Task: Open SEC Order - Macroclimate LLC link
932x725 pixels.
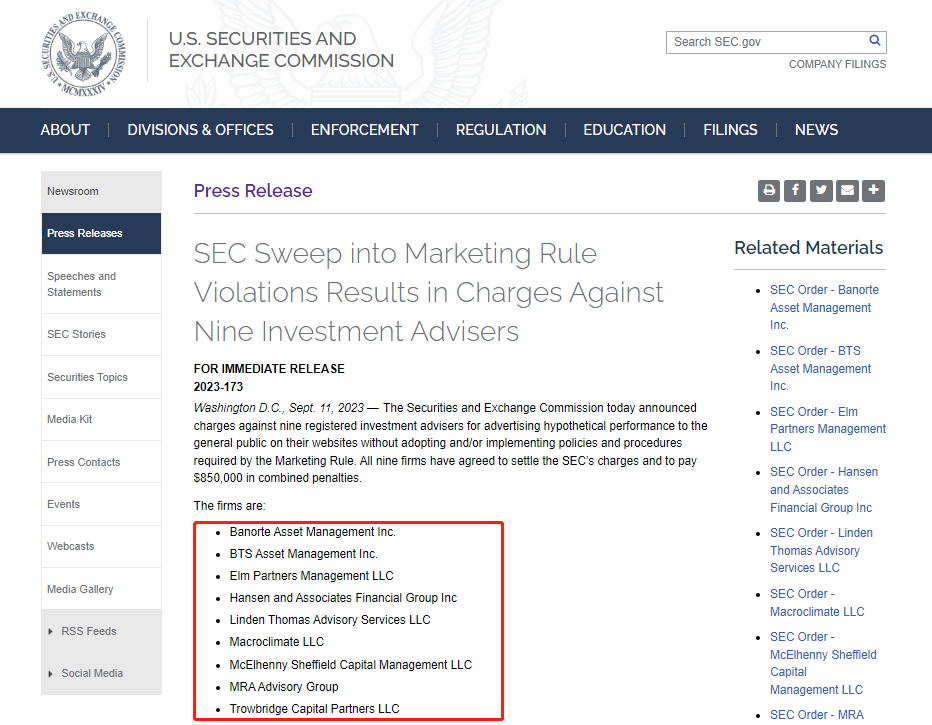Action: point(816,603)
